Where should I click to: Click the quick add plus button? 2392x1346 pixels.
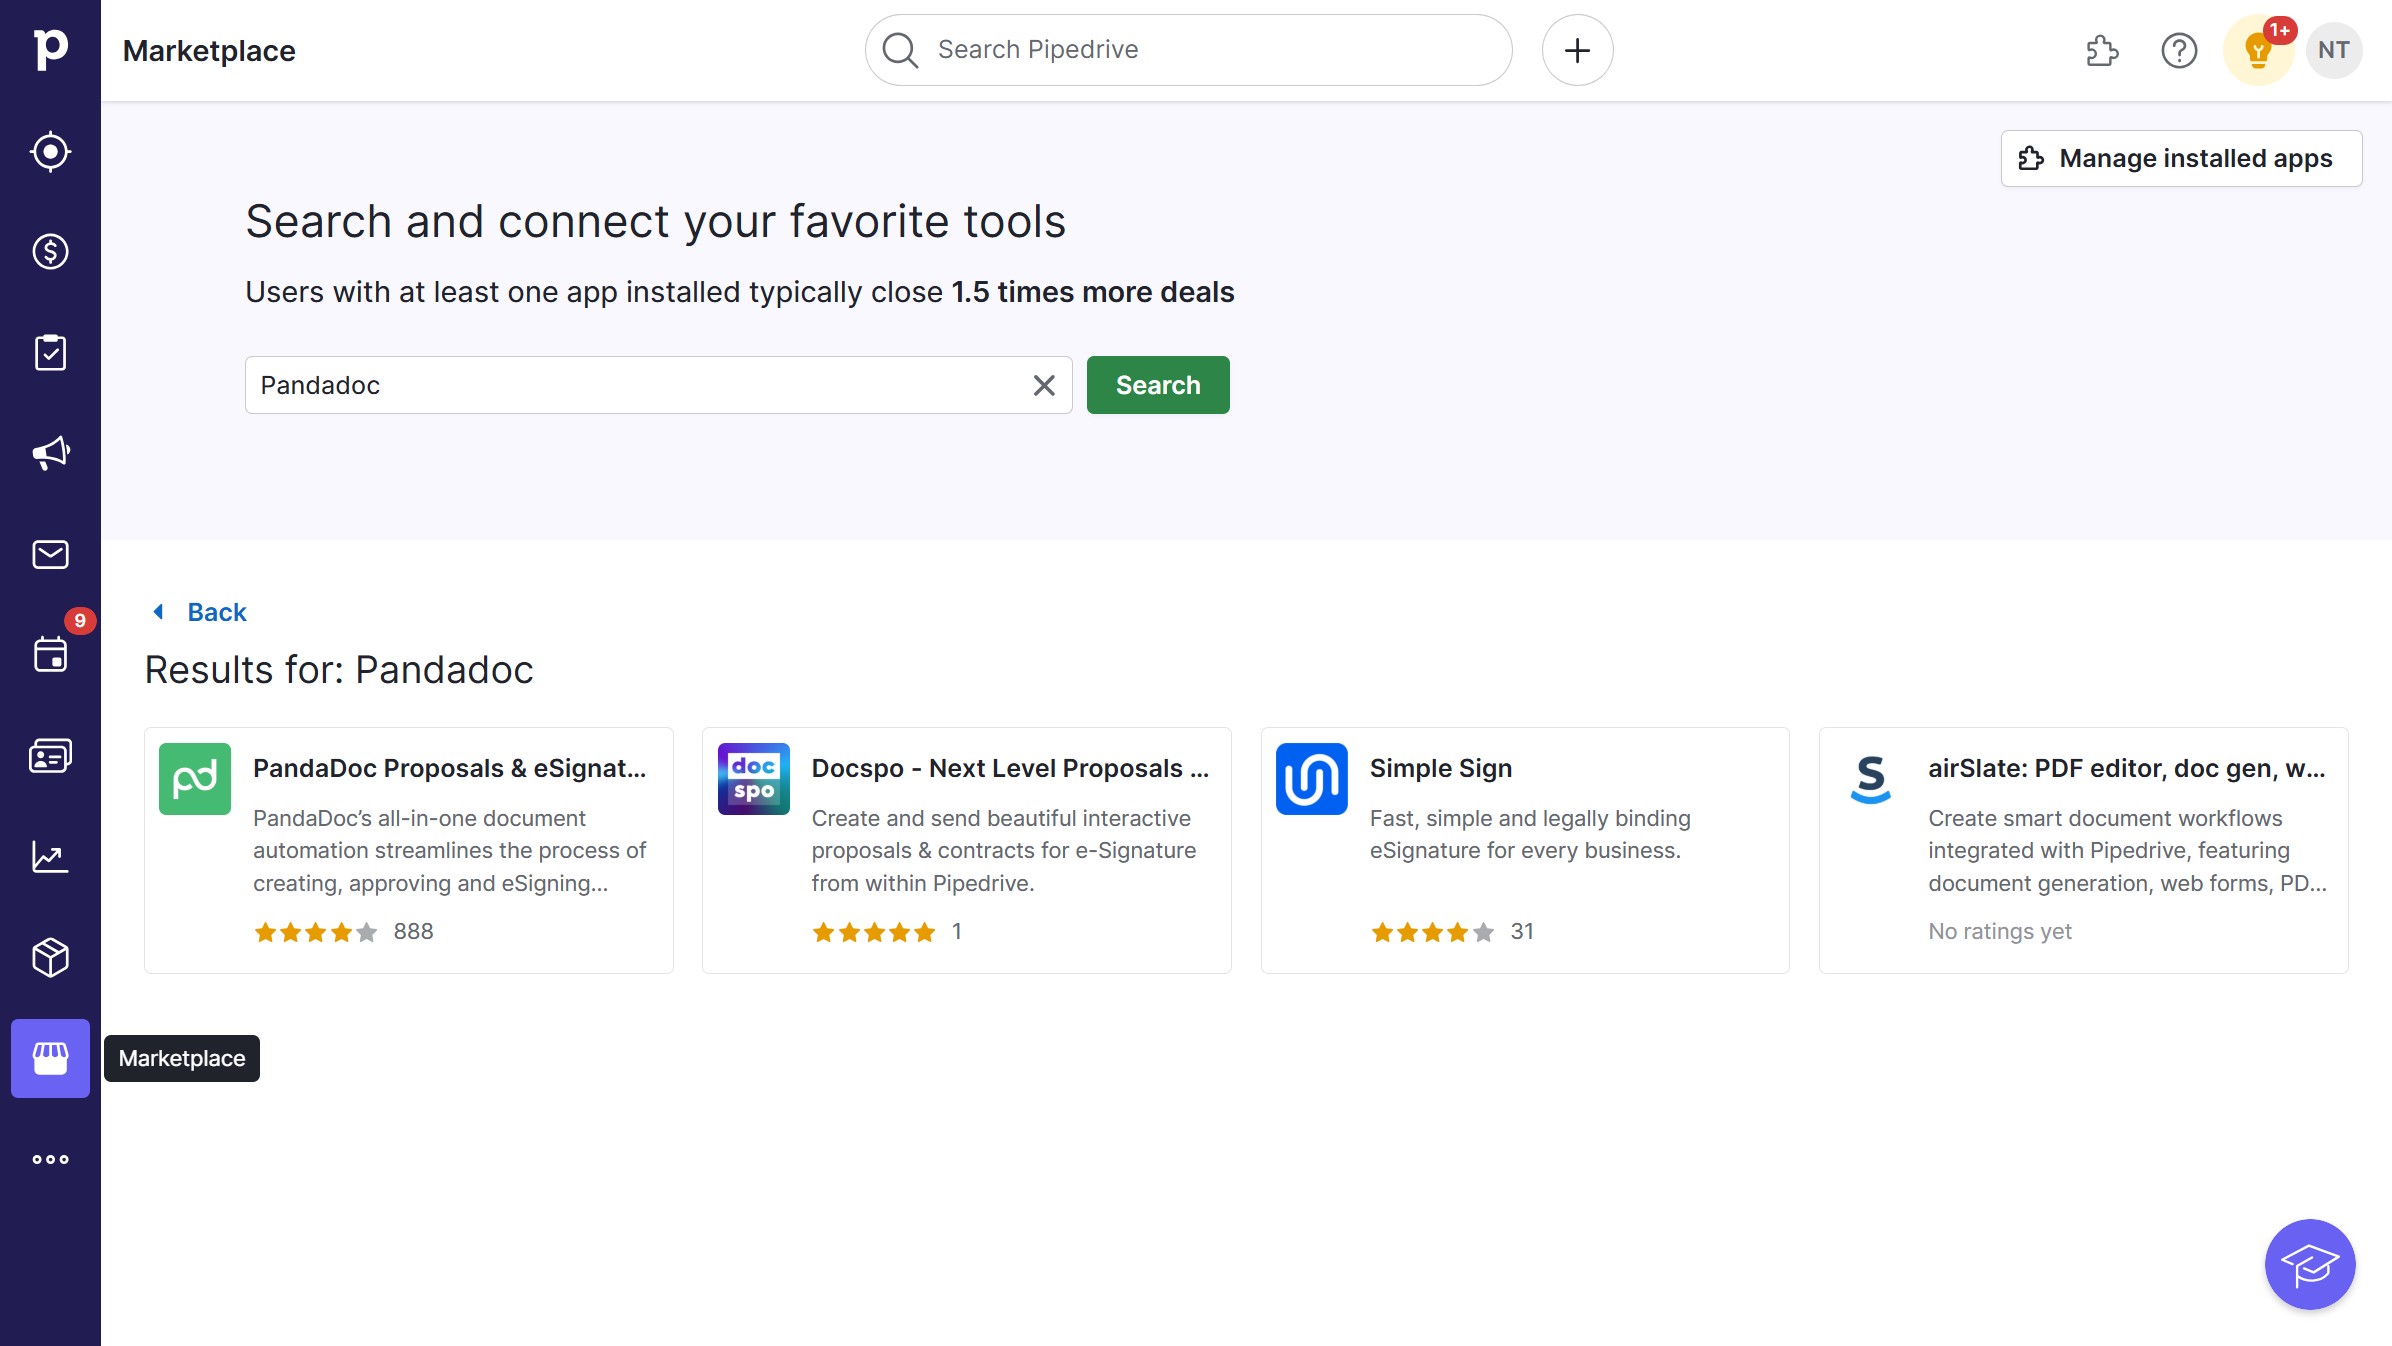(1577, 49)
